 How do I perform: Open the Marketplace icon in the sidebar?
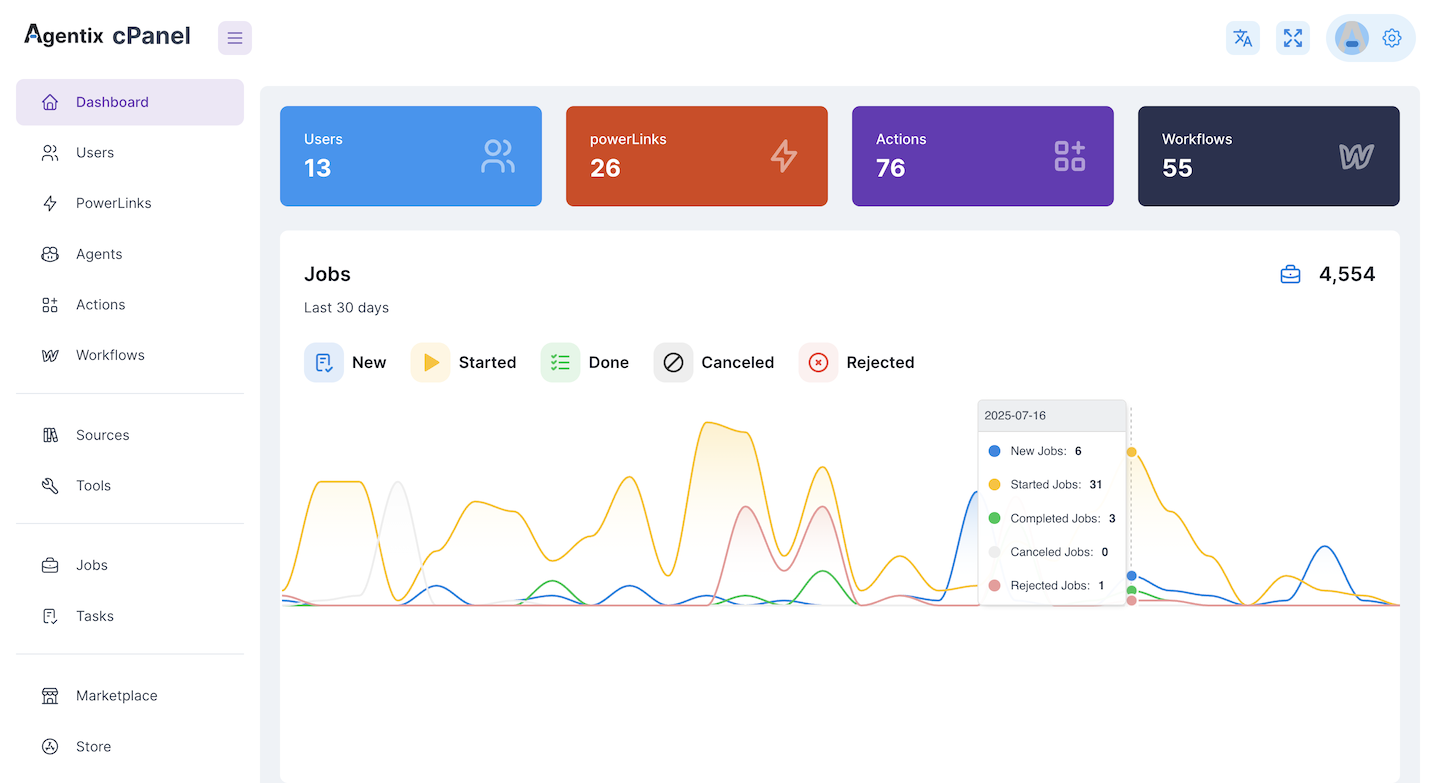coord(50,695)
